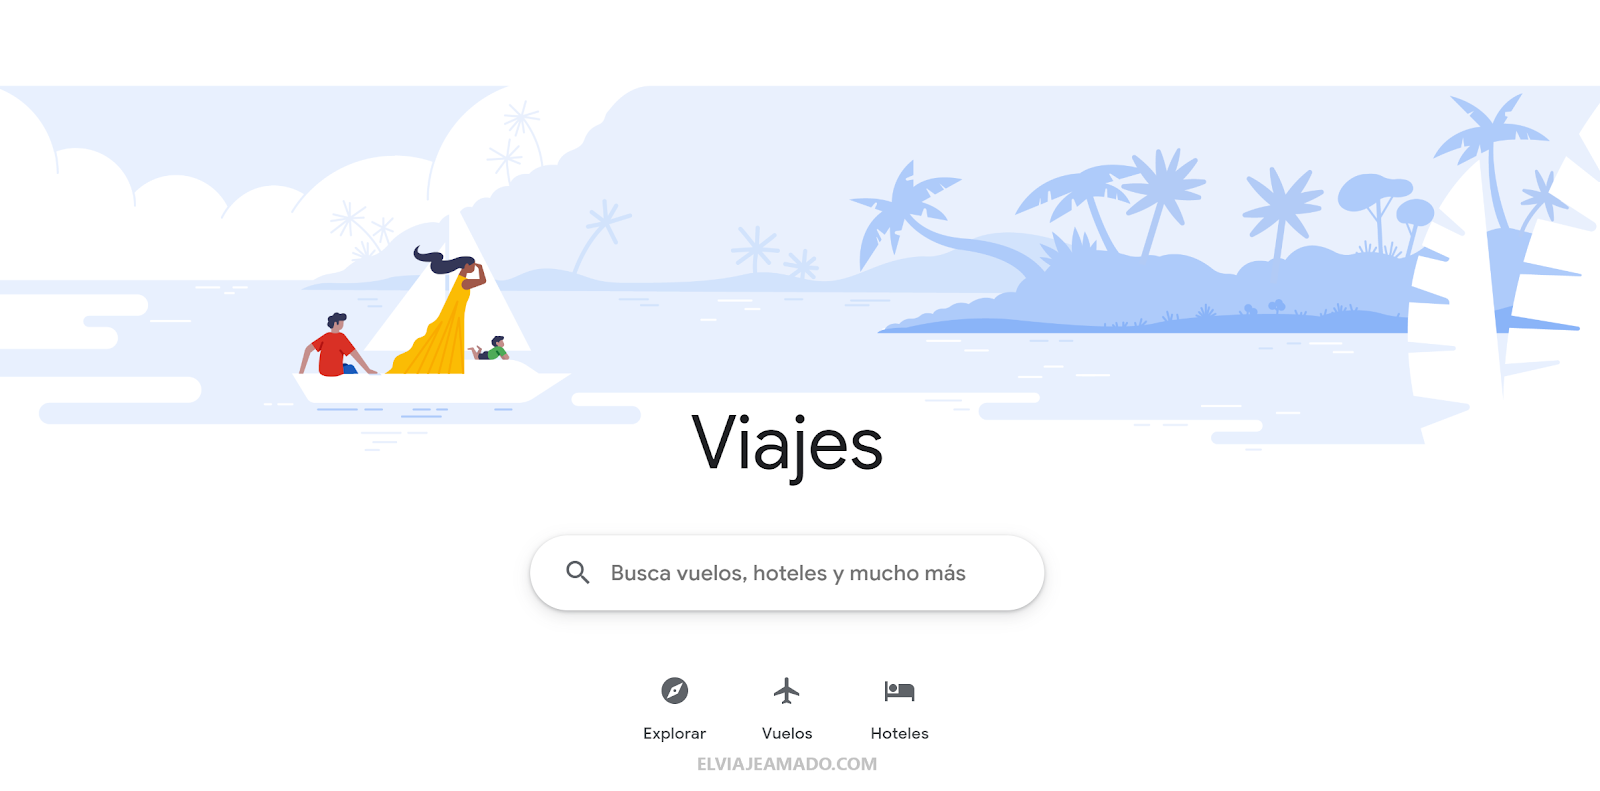Click the Vuelos label

[787, 733]
